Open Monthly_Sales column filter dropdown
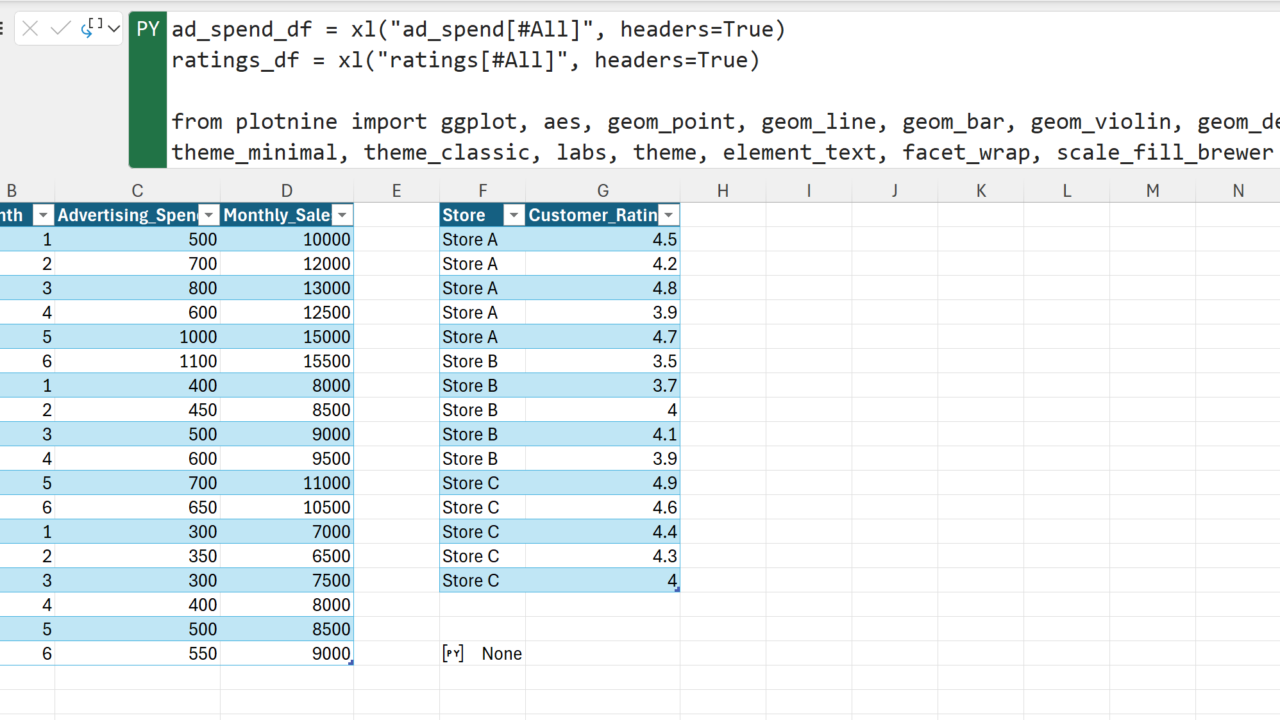 click(x=342, y=215)
